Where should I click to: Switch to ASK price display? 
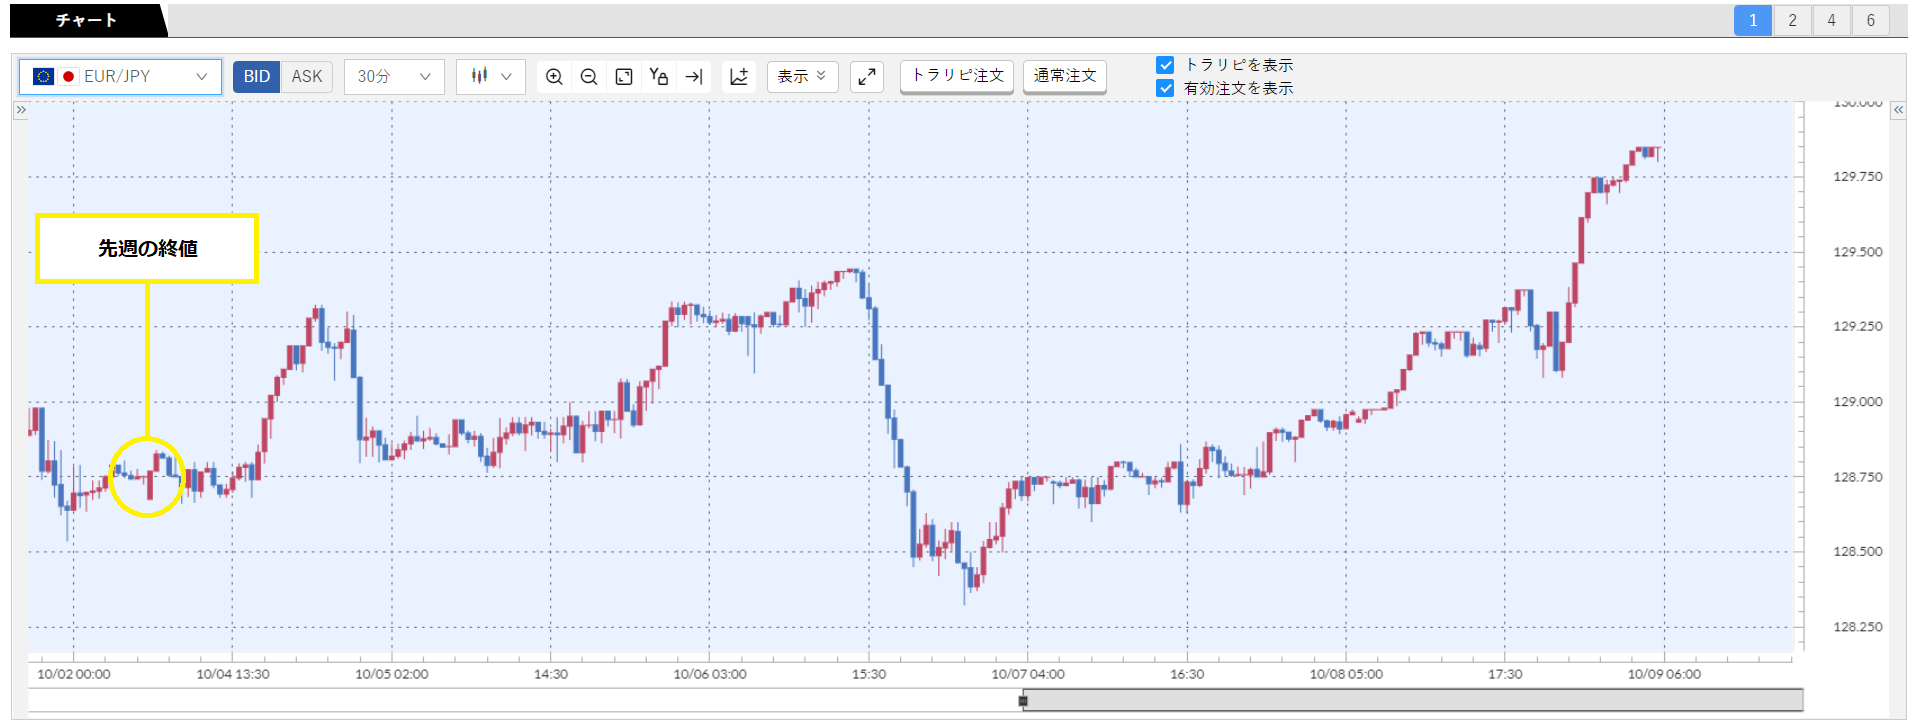click(307, 76)
